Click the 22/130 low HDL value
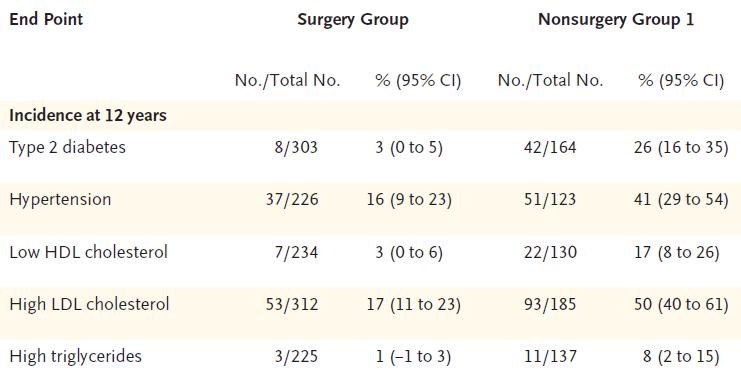 [x=550, y=252]
